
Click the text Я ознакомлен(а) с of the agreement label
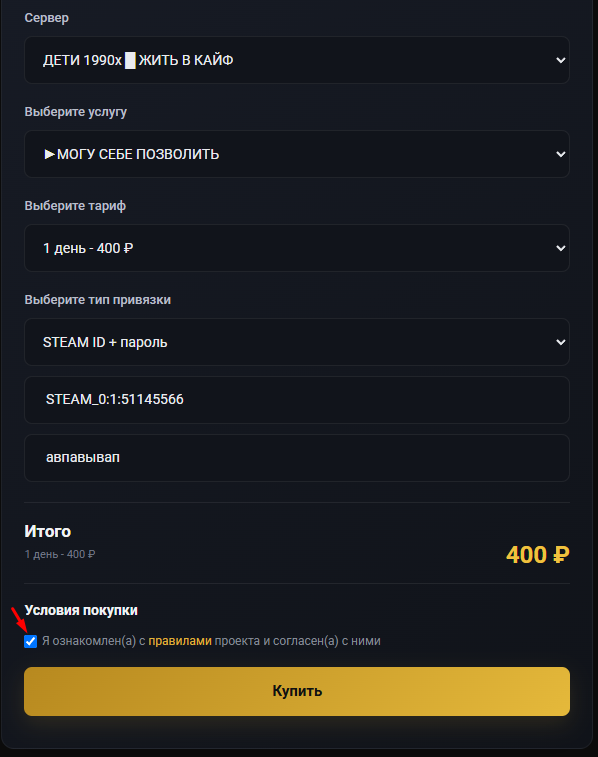click(x=94, y=641)
